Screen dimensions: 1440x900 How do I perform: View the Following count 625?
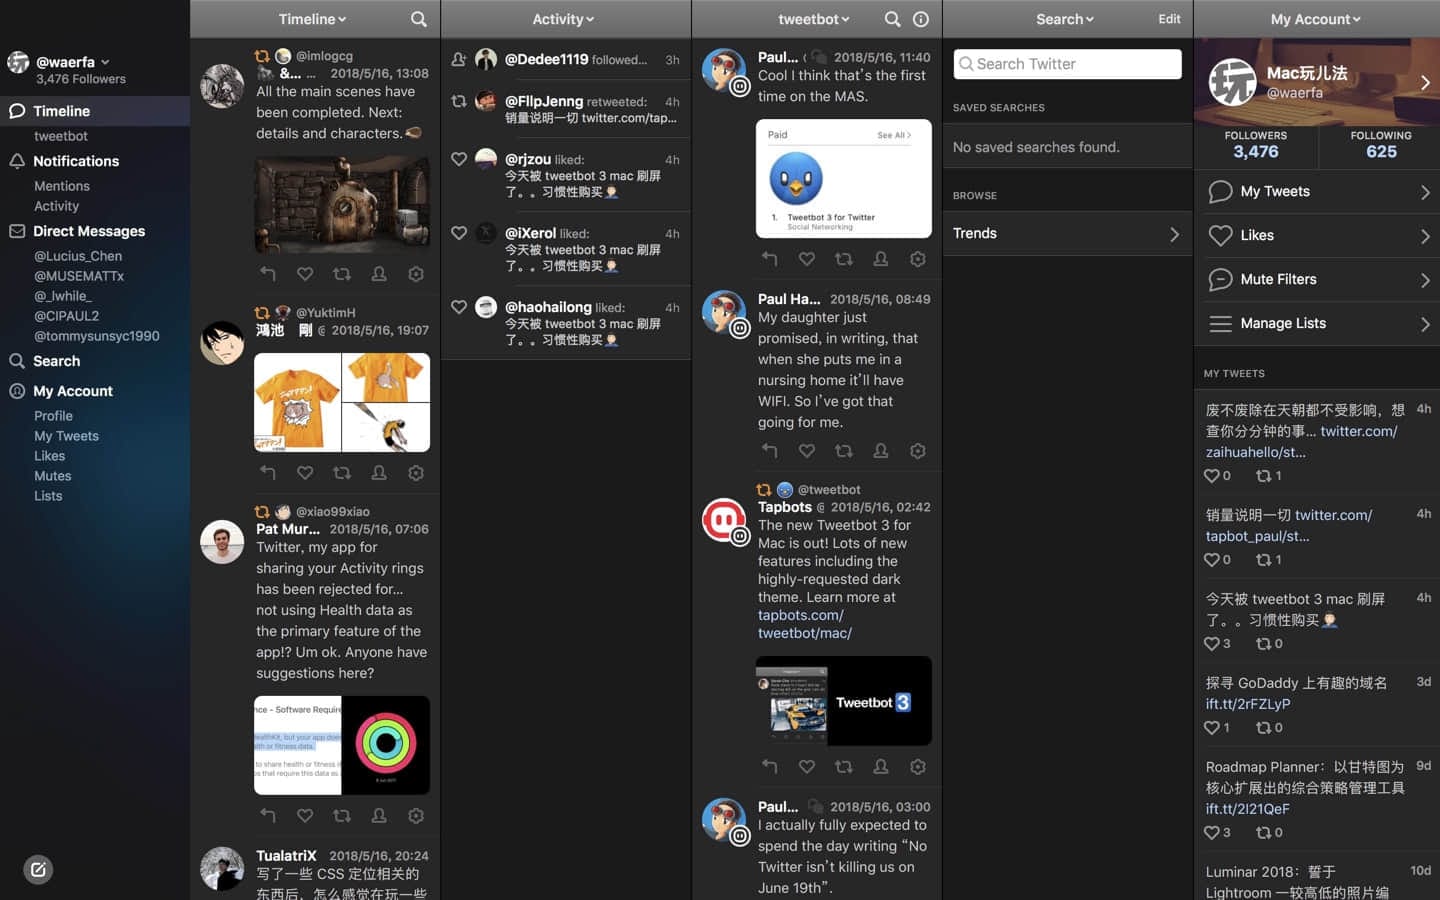1381,152
